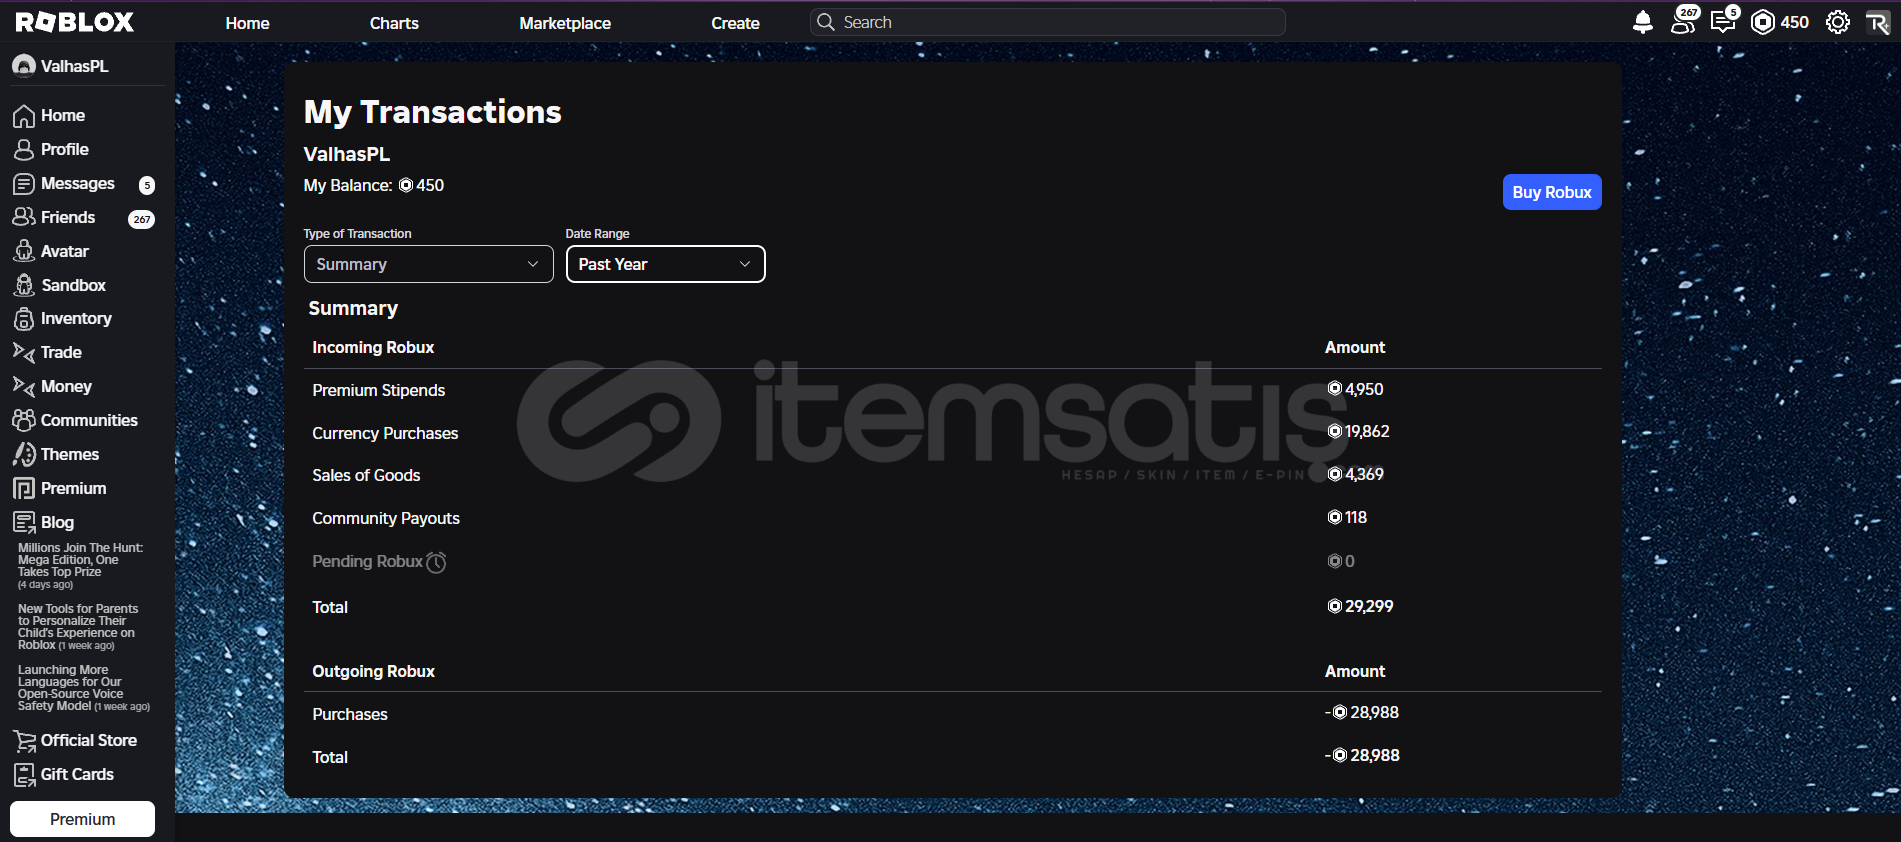Click the Friends sidebar icon
The image size is (1901, 842).
(24, 217)
